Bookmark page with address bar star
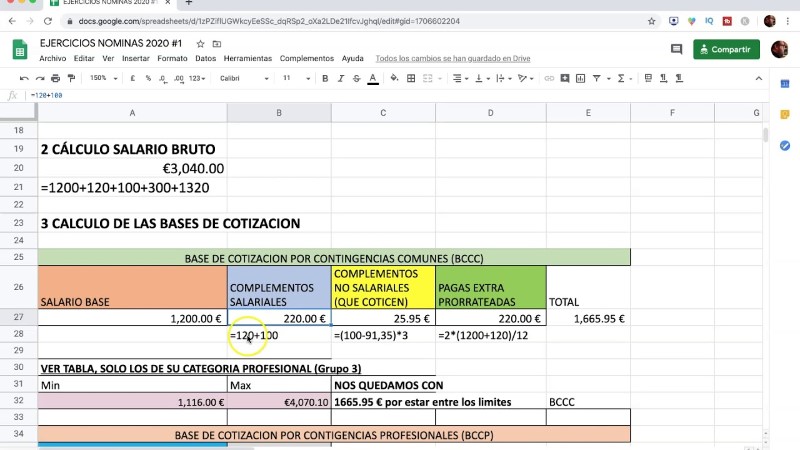Screen dimensions: 800x450 pyautogui.click(x=652, y=21)
